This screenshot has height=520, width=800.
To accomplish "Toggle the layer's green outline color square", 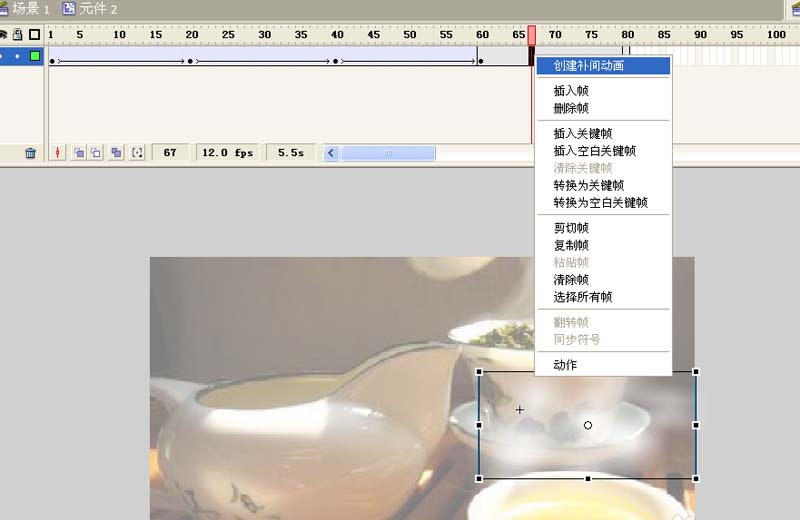I will pos(35,56).
